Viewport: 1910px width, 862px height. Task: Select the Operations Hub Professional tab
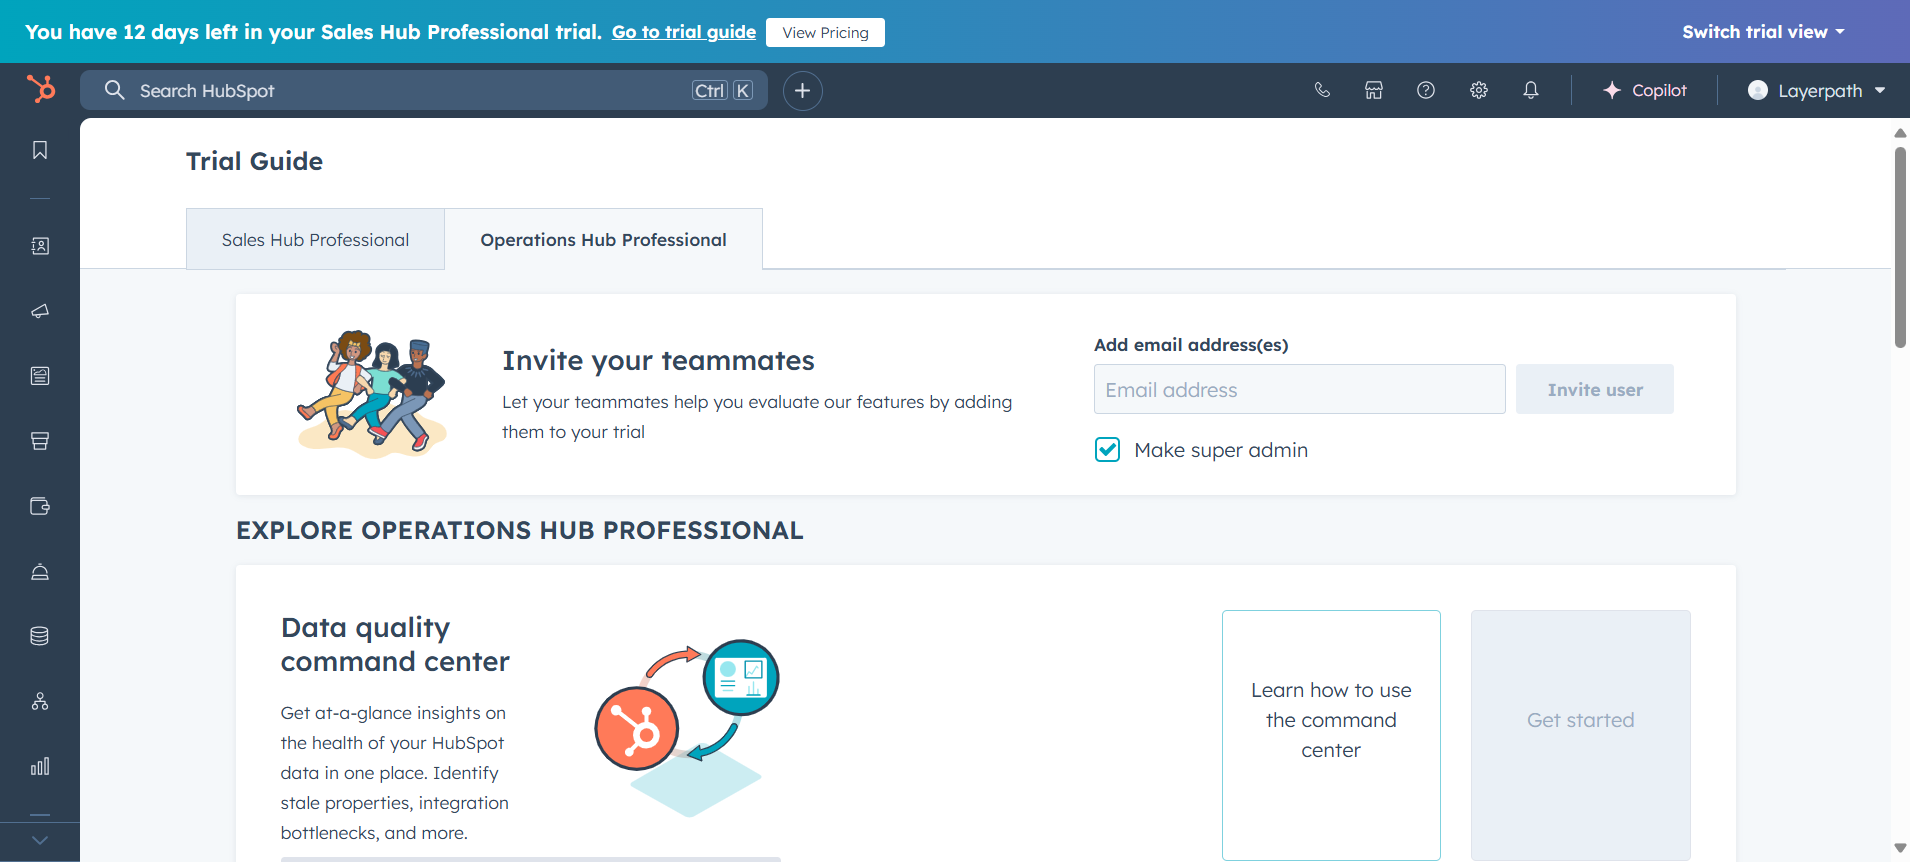[603, 240]
